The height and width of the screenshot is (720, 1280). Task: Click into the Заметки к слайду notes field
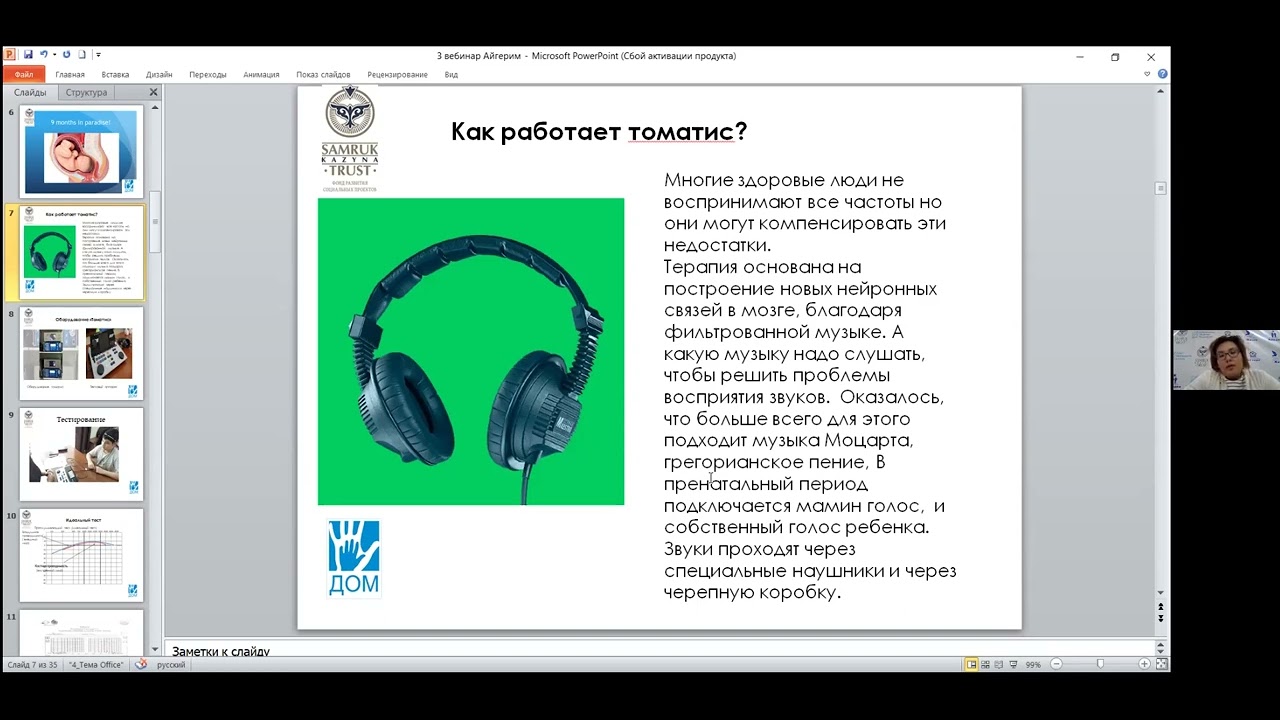click(660, 650)
